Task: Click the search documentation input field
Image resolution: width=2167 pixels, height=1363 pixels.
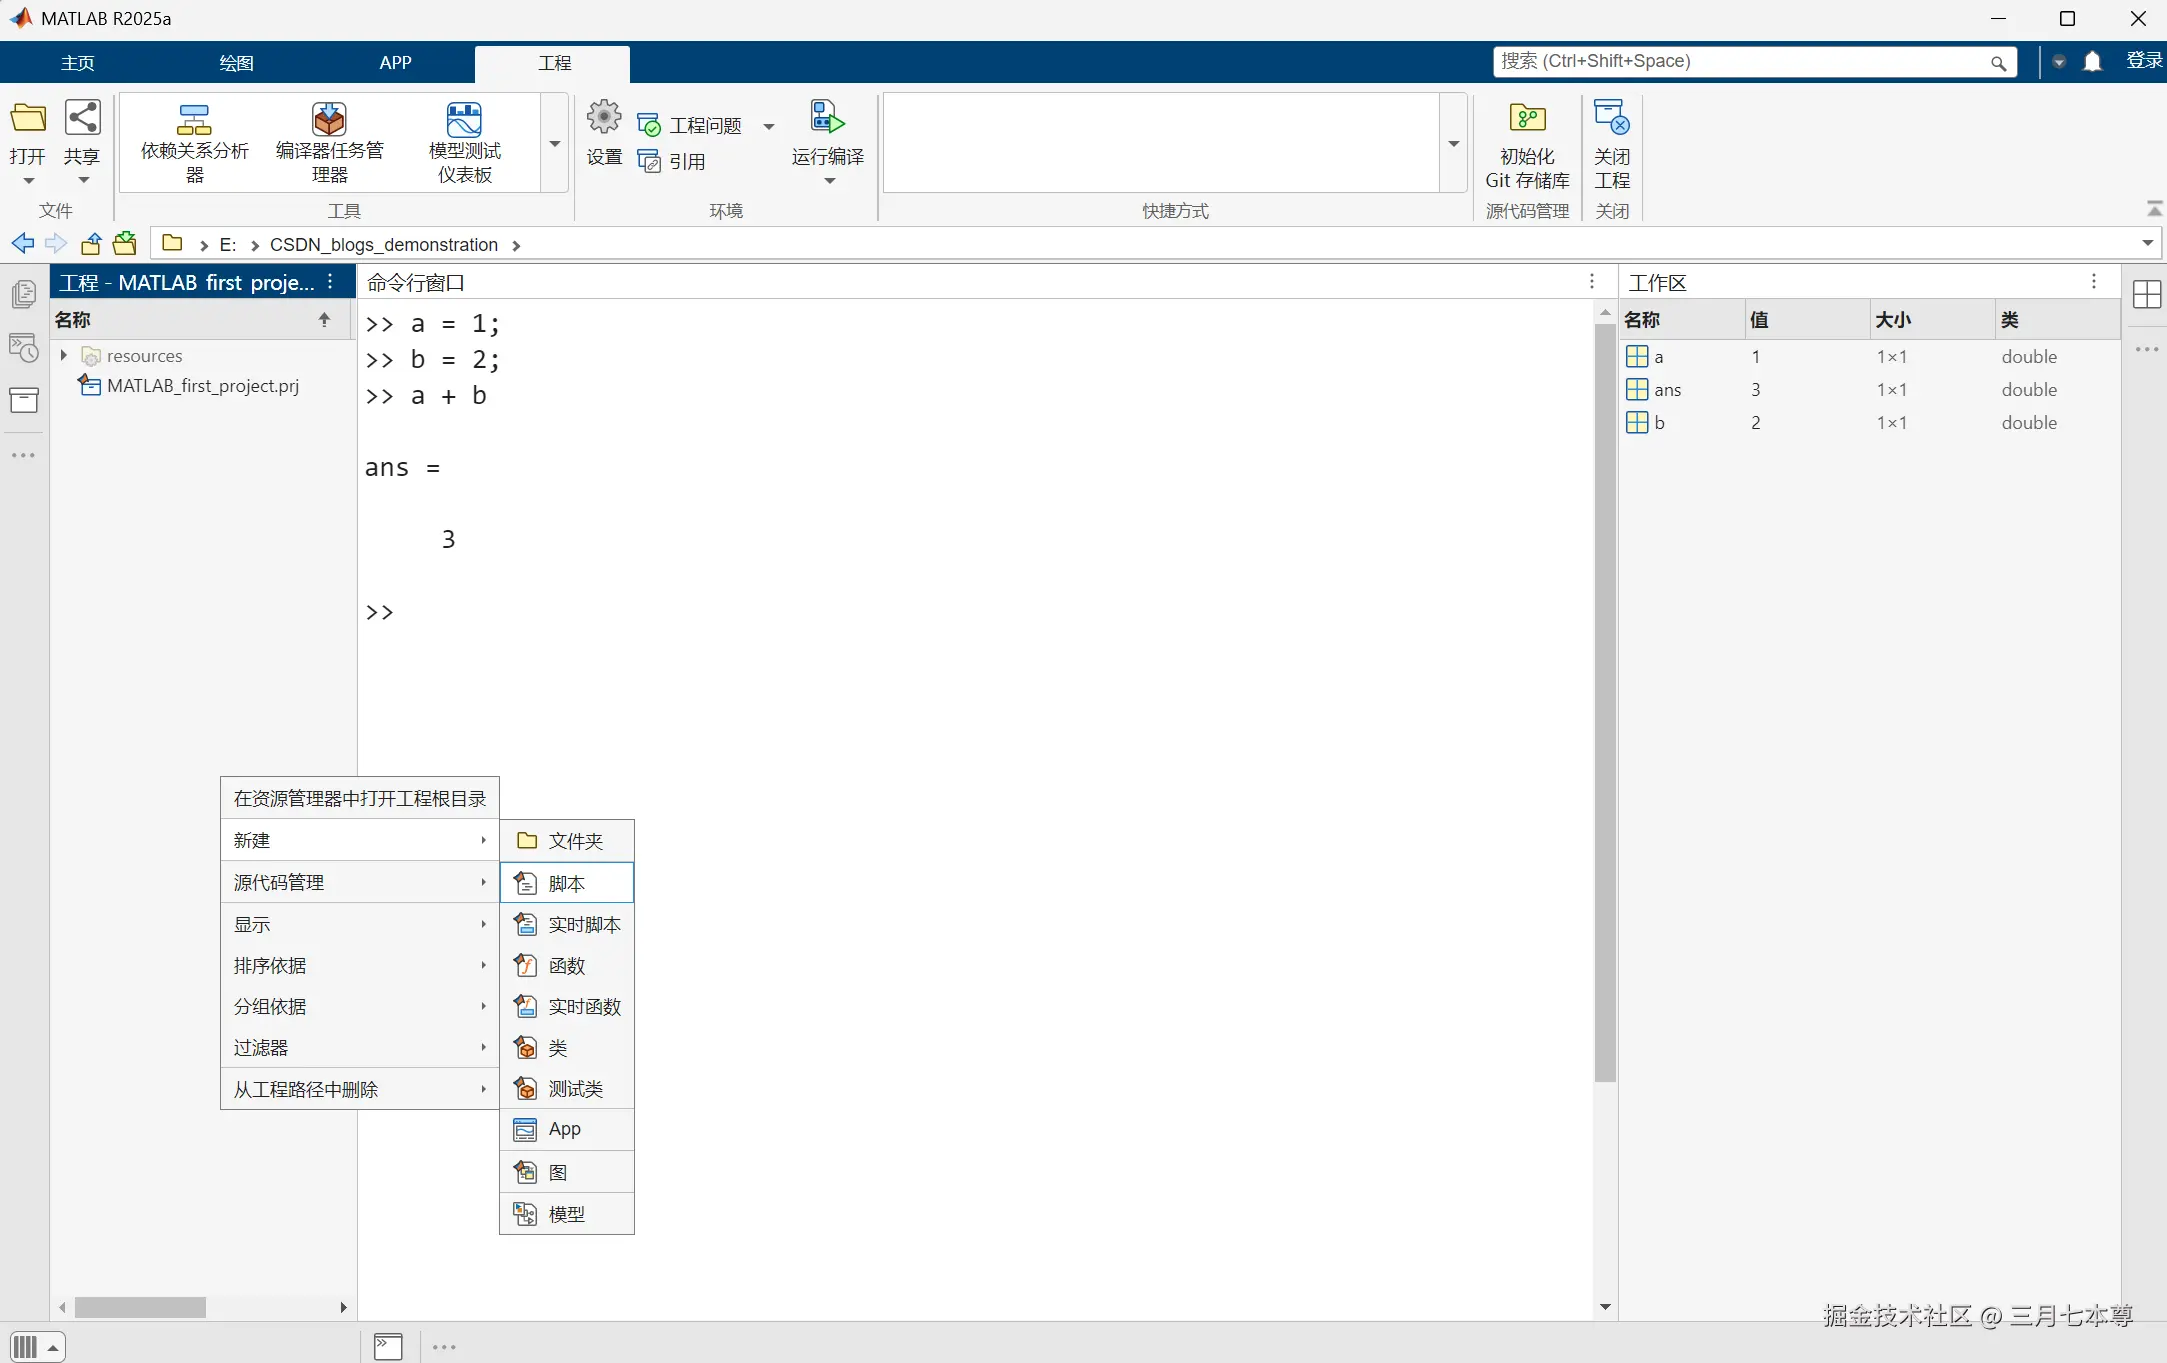Action: 1740,62
